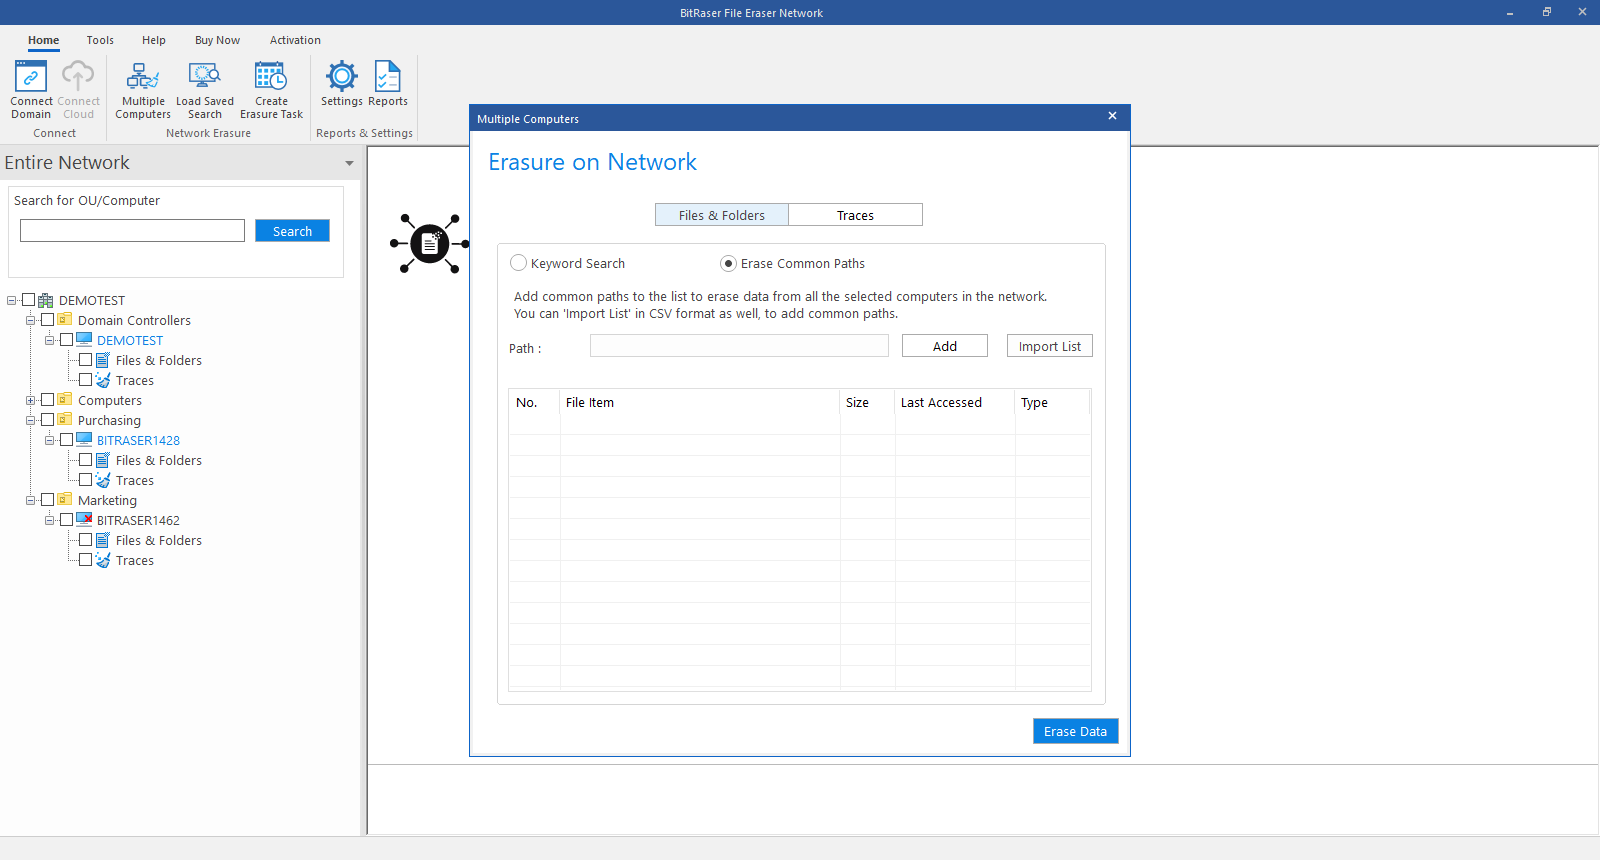Click the Erase Data button
1600x860 pixels.
1075,731
